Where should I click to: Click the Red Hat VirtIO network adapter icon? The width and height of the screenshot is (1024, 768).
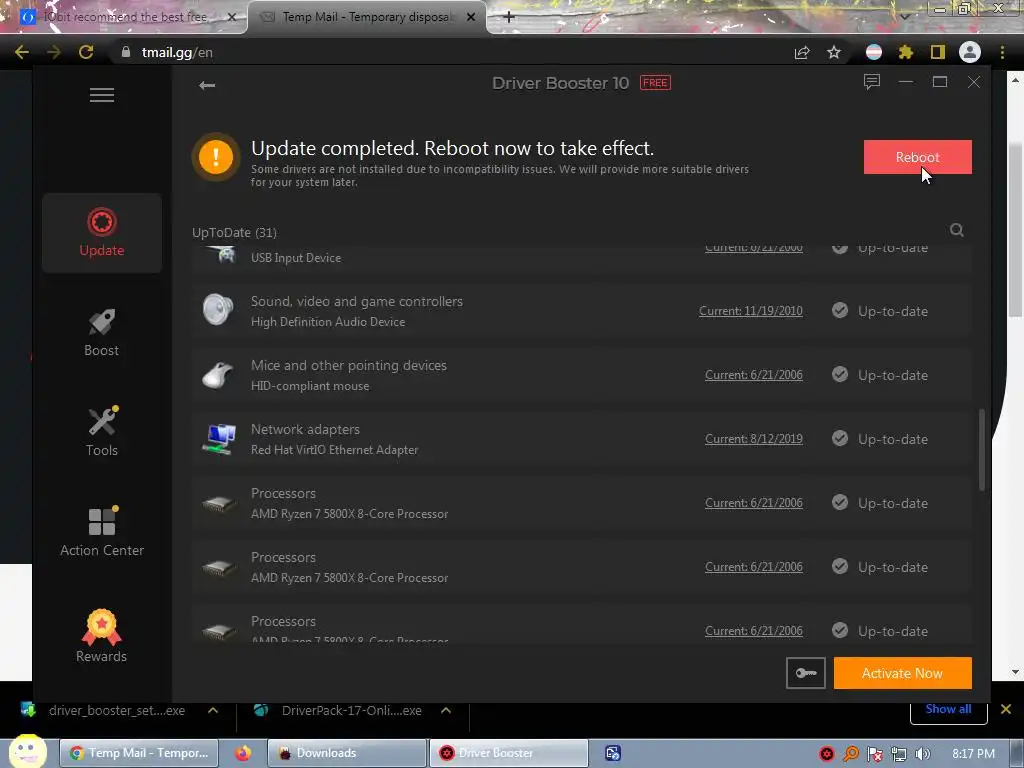click(x=218, y=439)
